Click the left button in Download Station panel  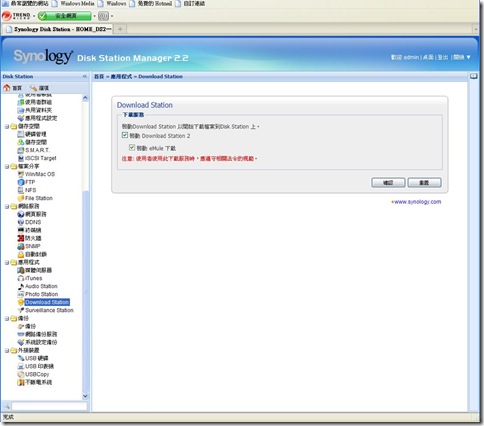[388, 182]
